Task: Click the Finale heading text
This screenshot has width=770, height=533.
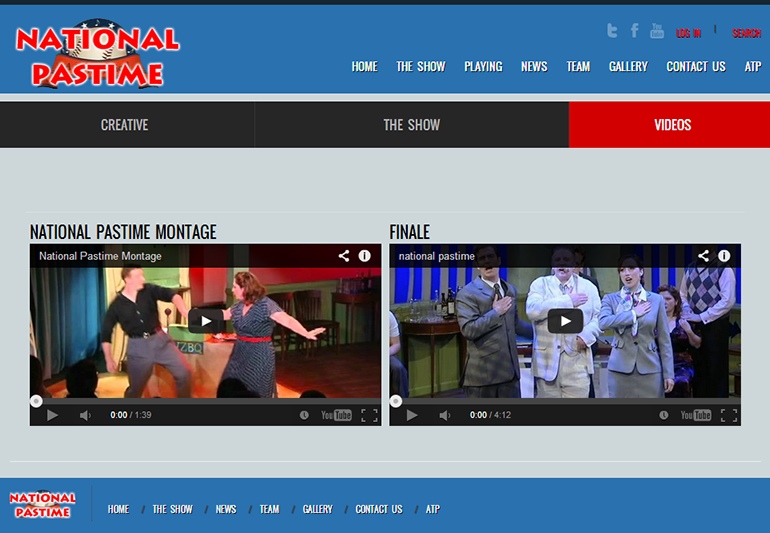Action: (410, 232)
